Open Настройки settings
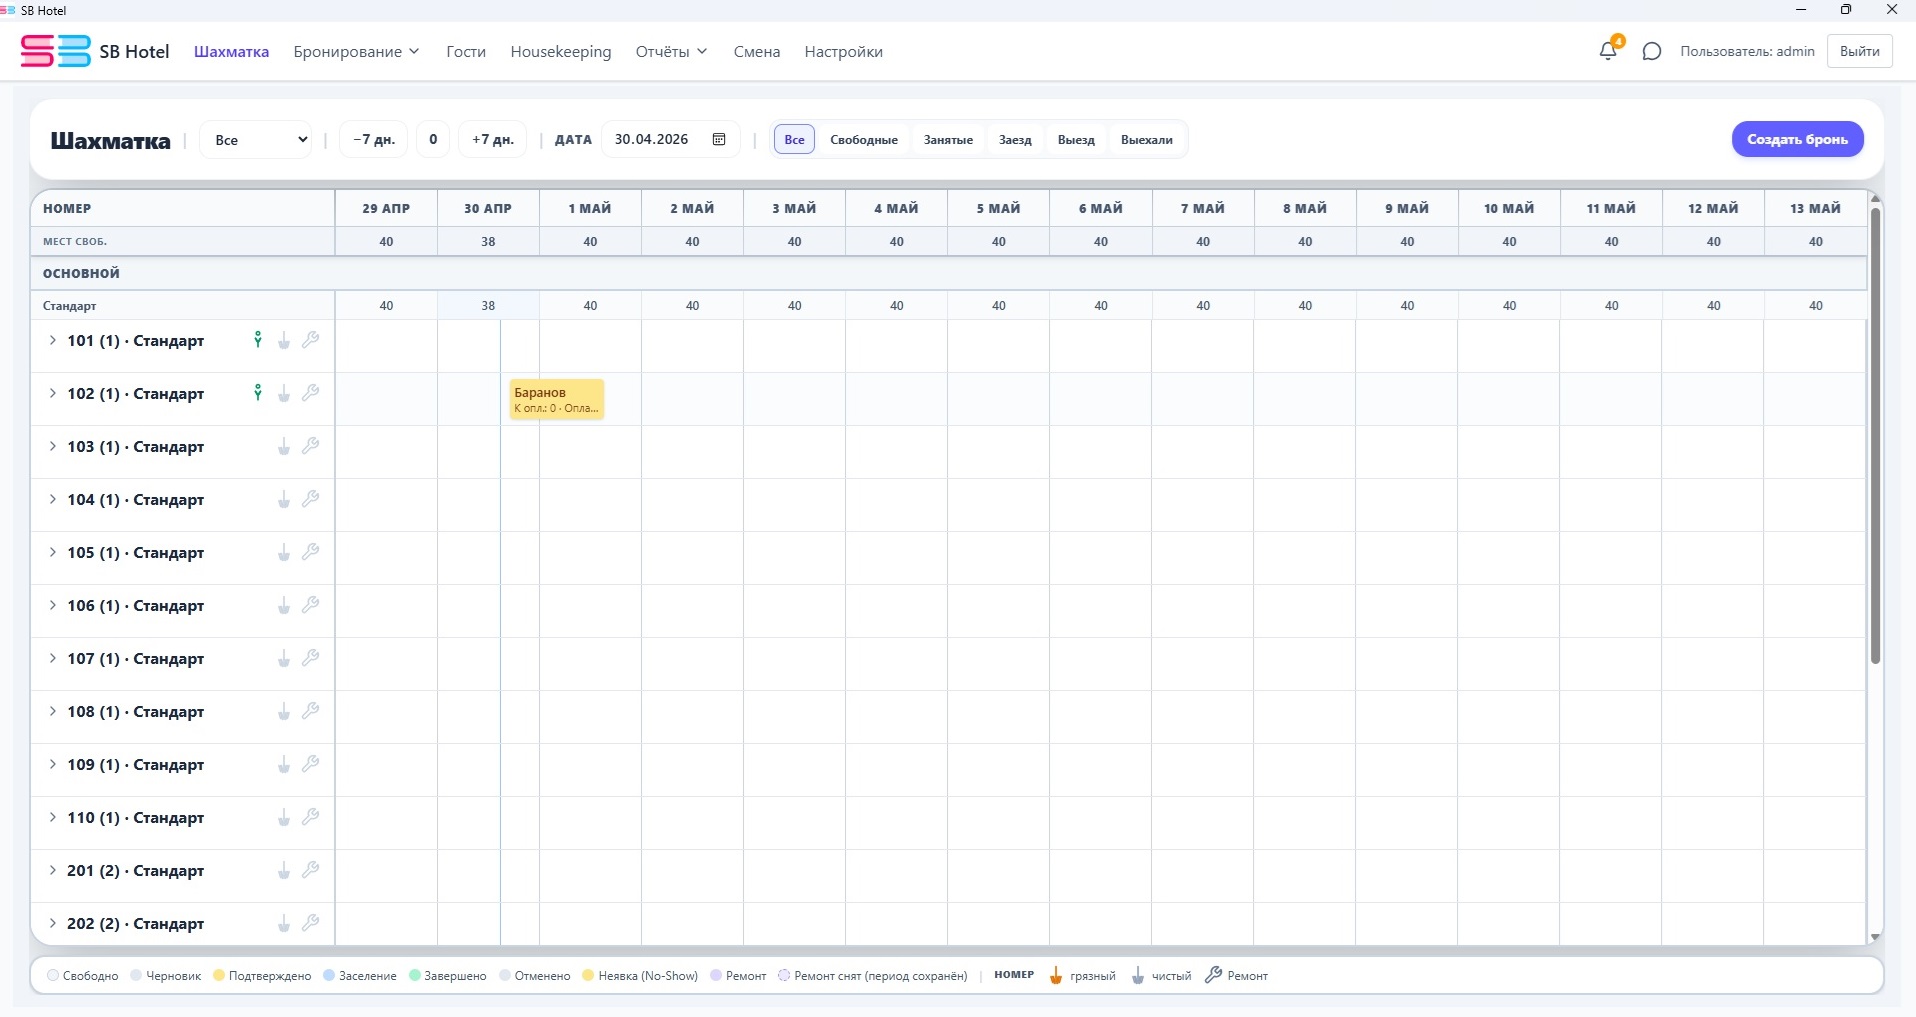Viewport: 1916px width, 1017px height. pos(843,52)
